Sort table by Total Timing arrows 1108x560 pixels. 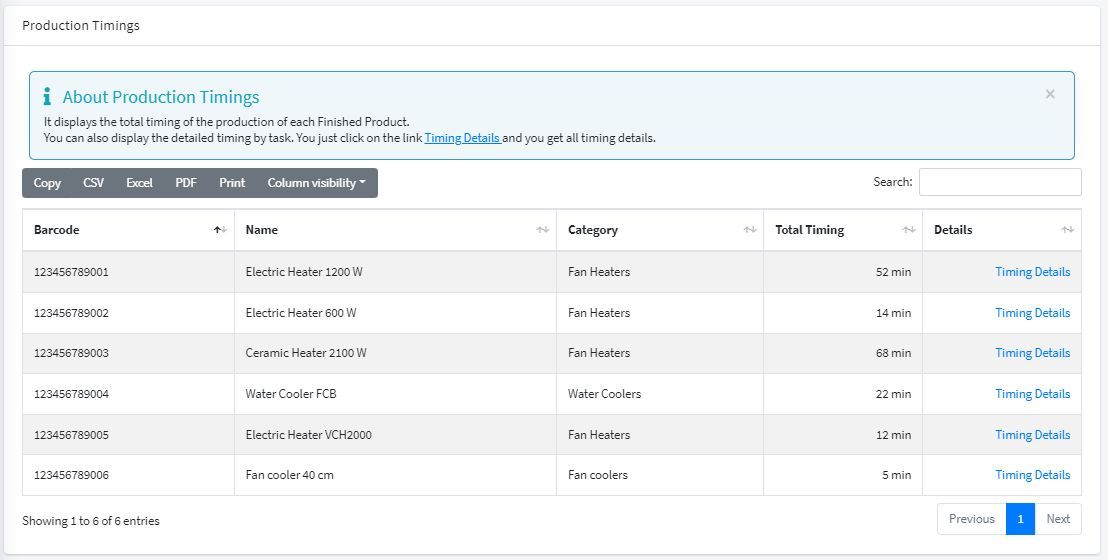pyautogui.click(x=909, y=230)
